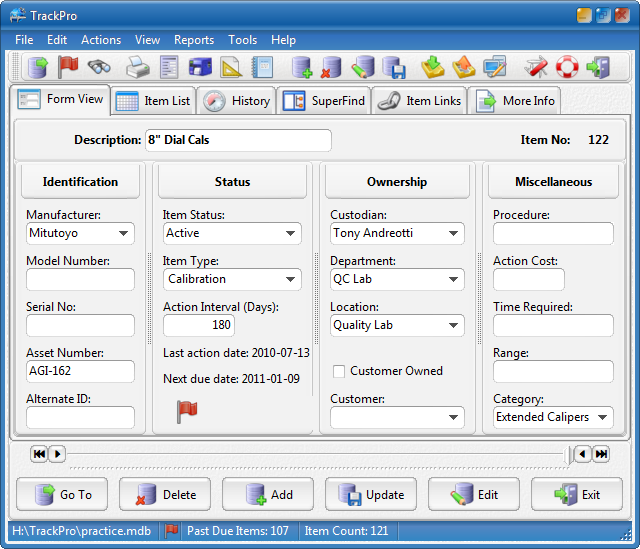This screenshot has height=549, width=640.
Task: Open the Category dropdown
Action: (603, 417)
